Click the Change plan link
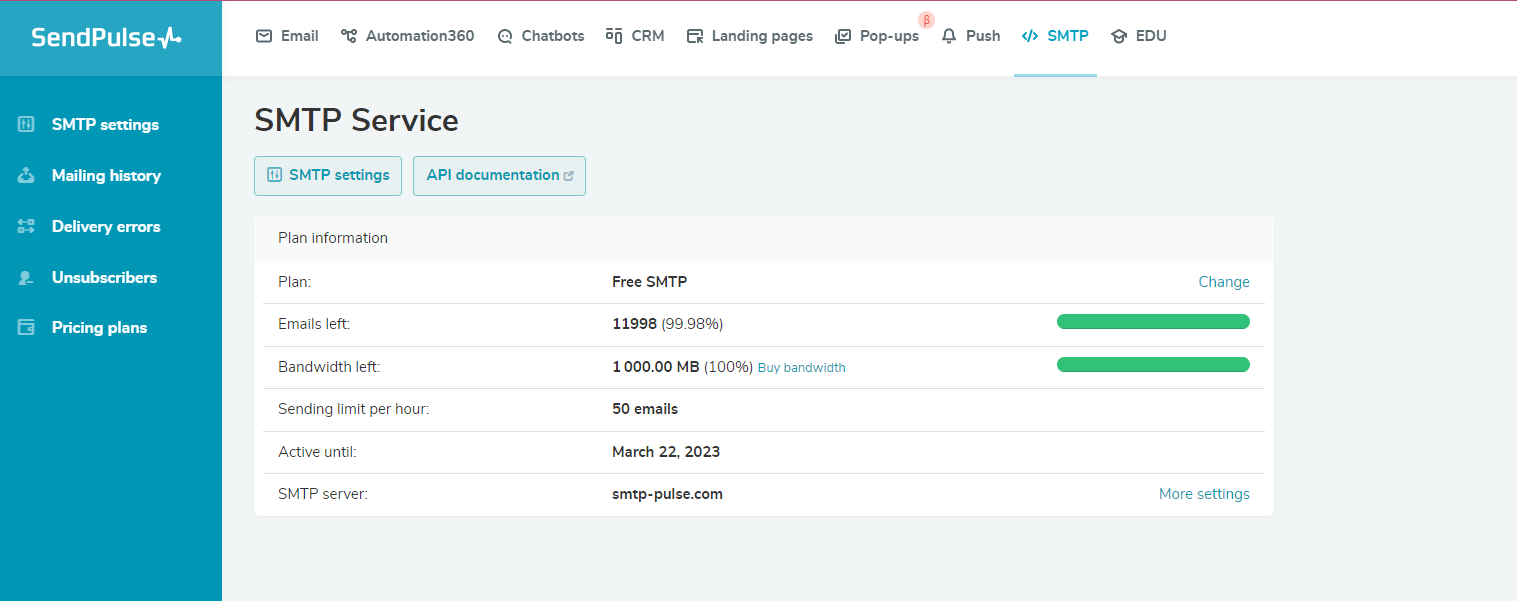The width and height of the screenshot is (1517, 601). point(1224,282)
